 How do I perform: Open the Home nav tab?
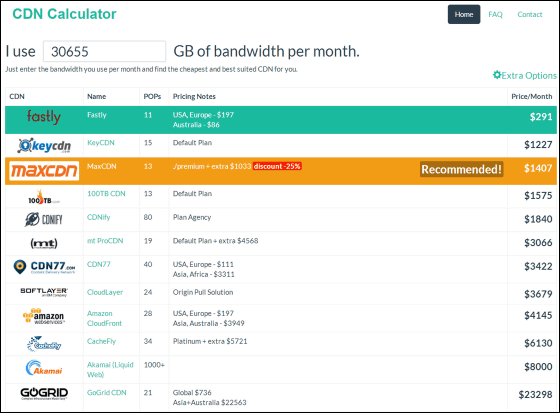pyautogui.click(x=464, y=14)
